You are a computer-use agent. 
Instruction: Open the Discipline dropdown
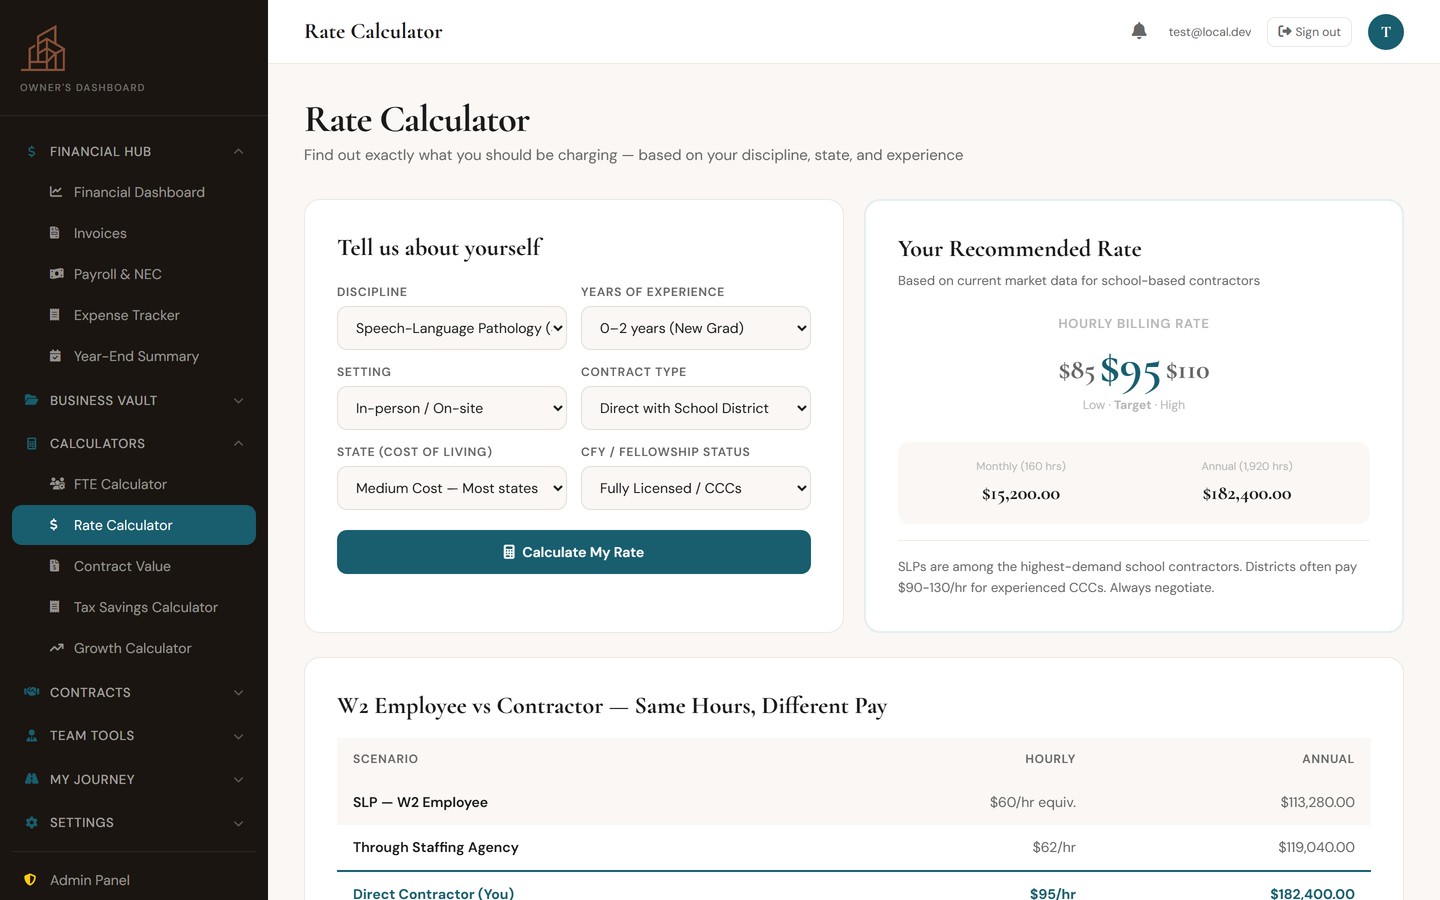click(x=452, y=328)
